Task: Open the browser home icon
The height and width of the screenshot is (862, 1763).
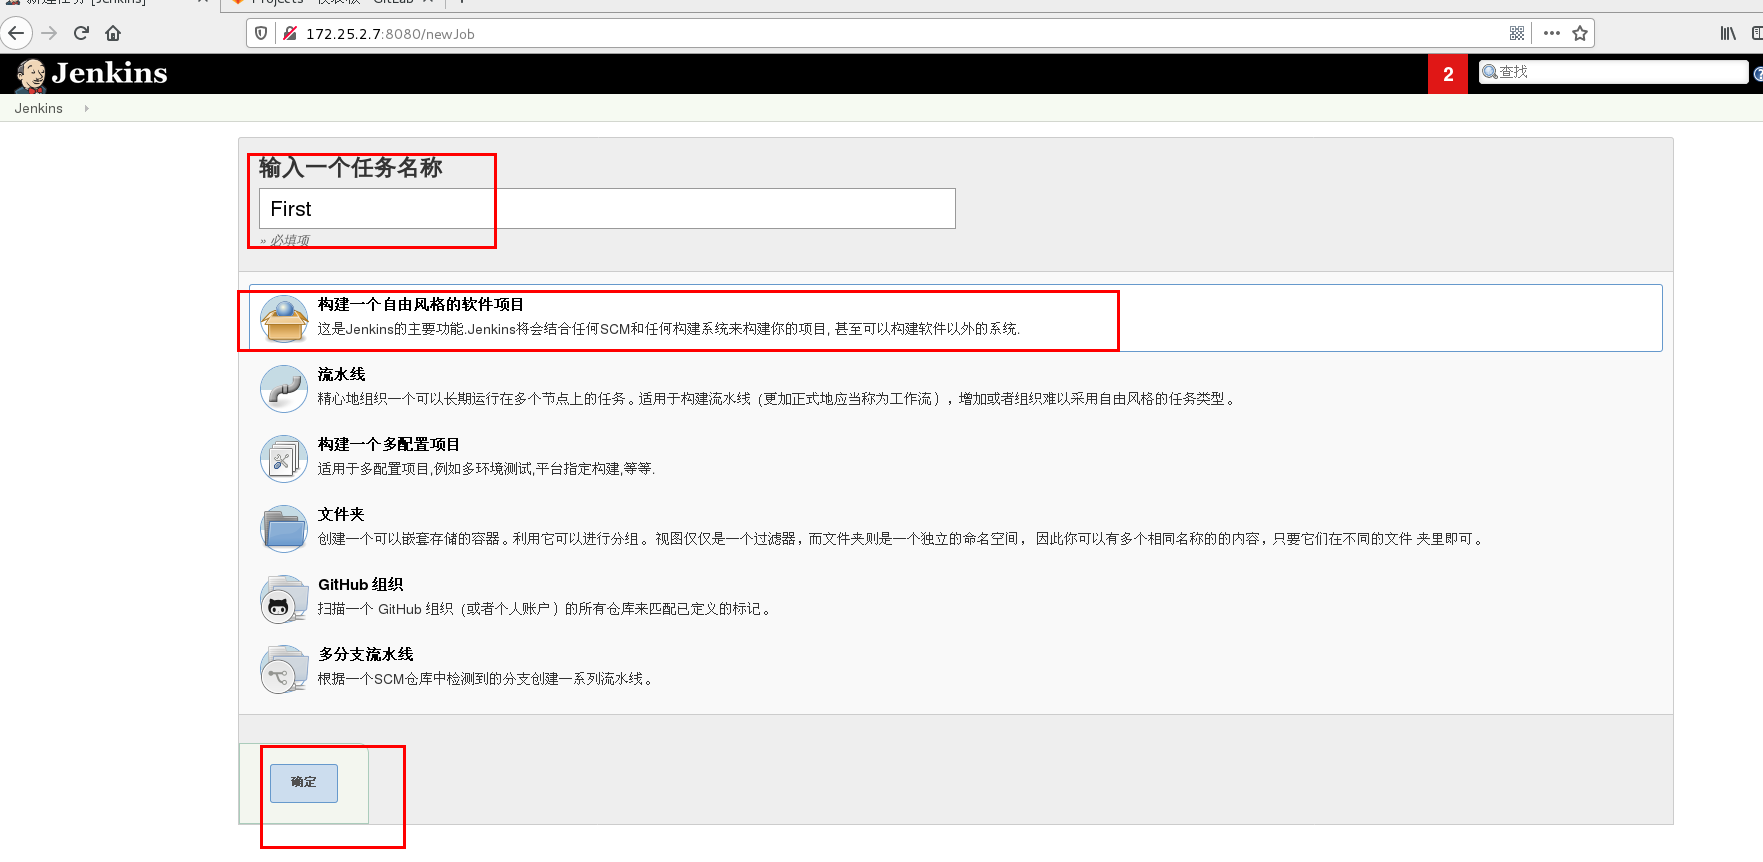Action: (x=113, y=33)
